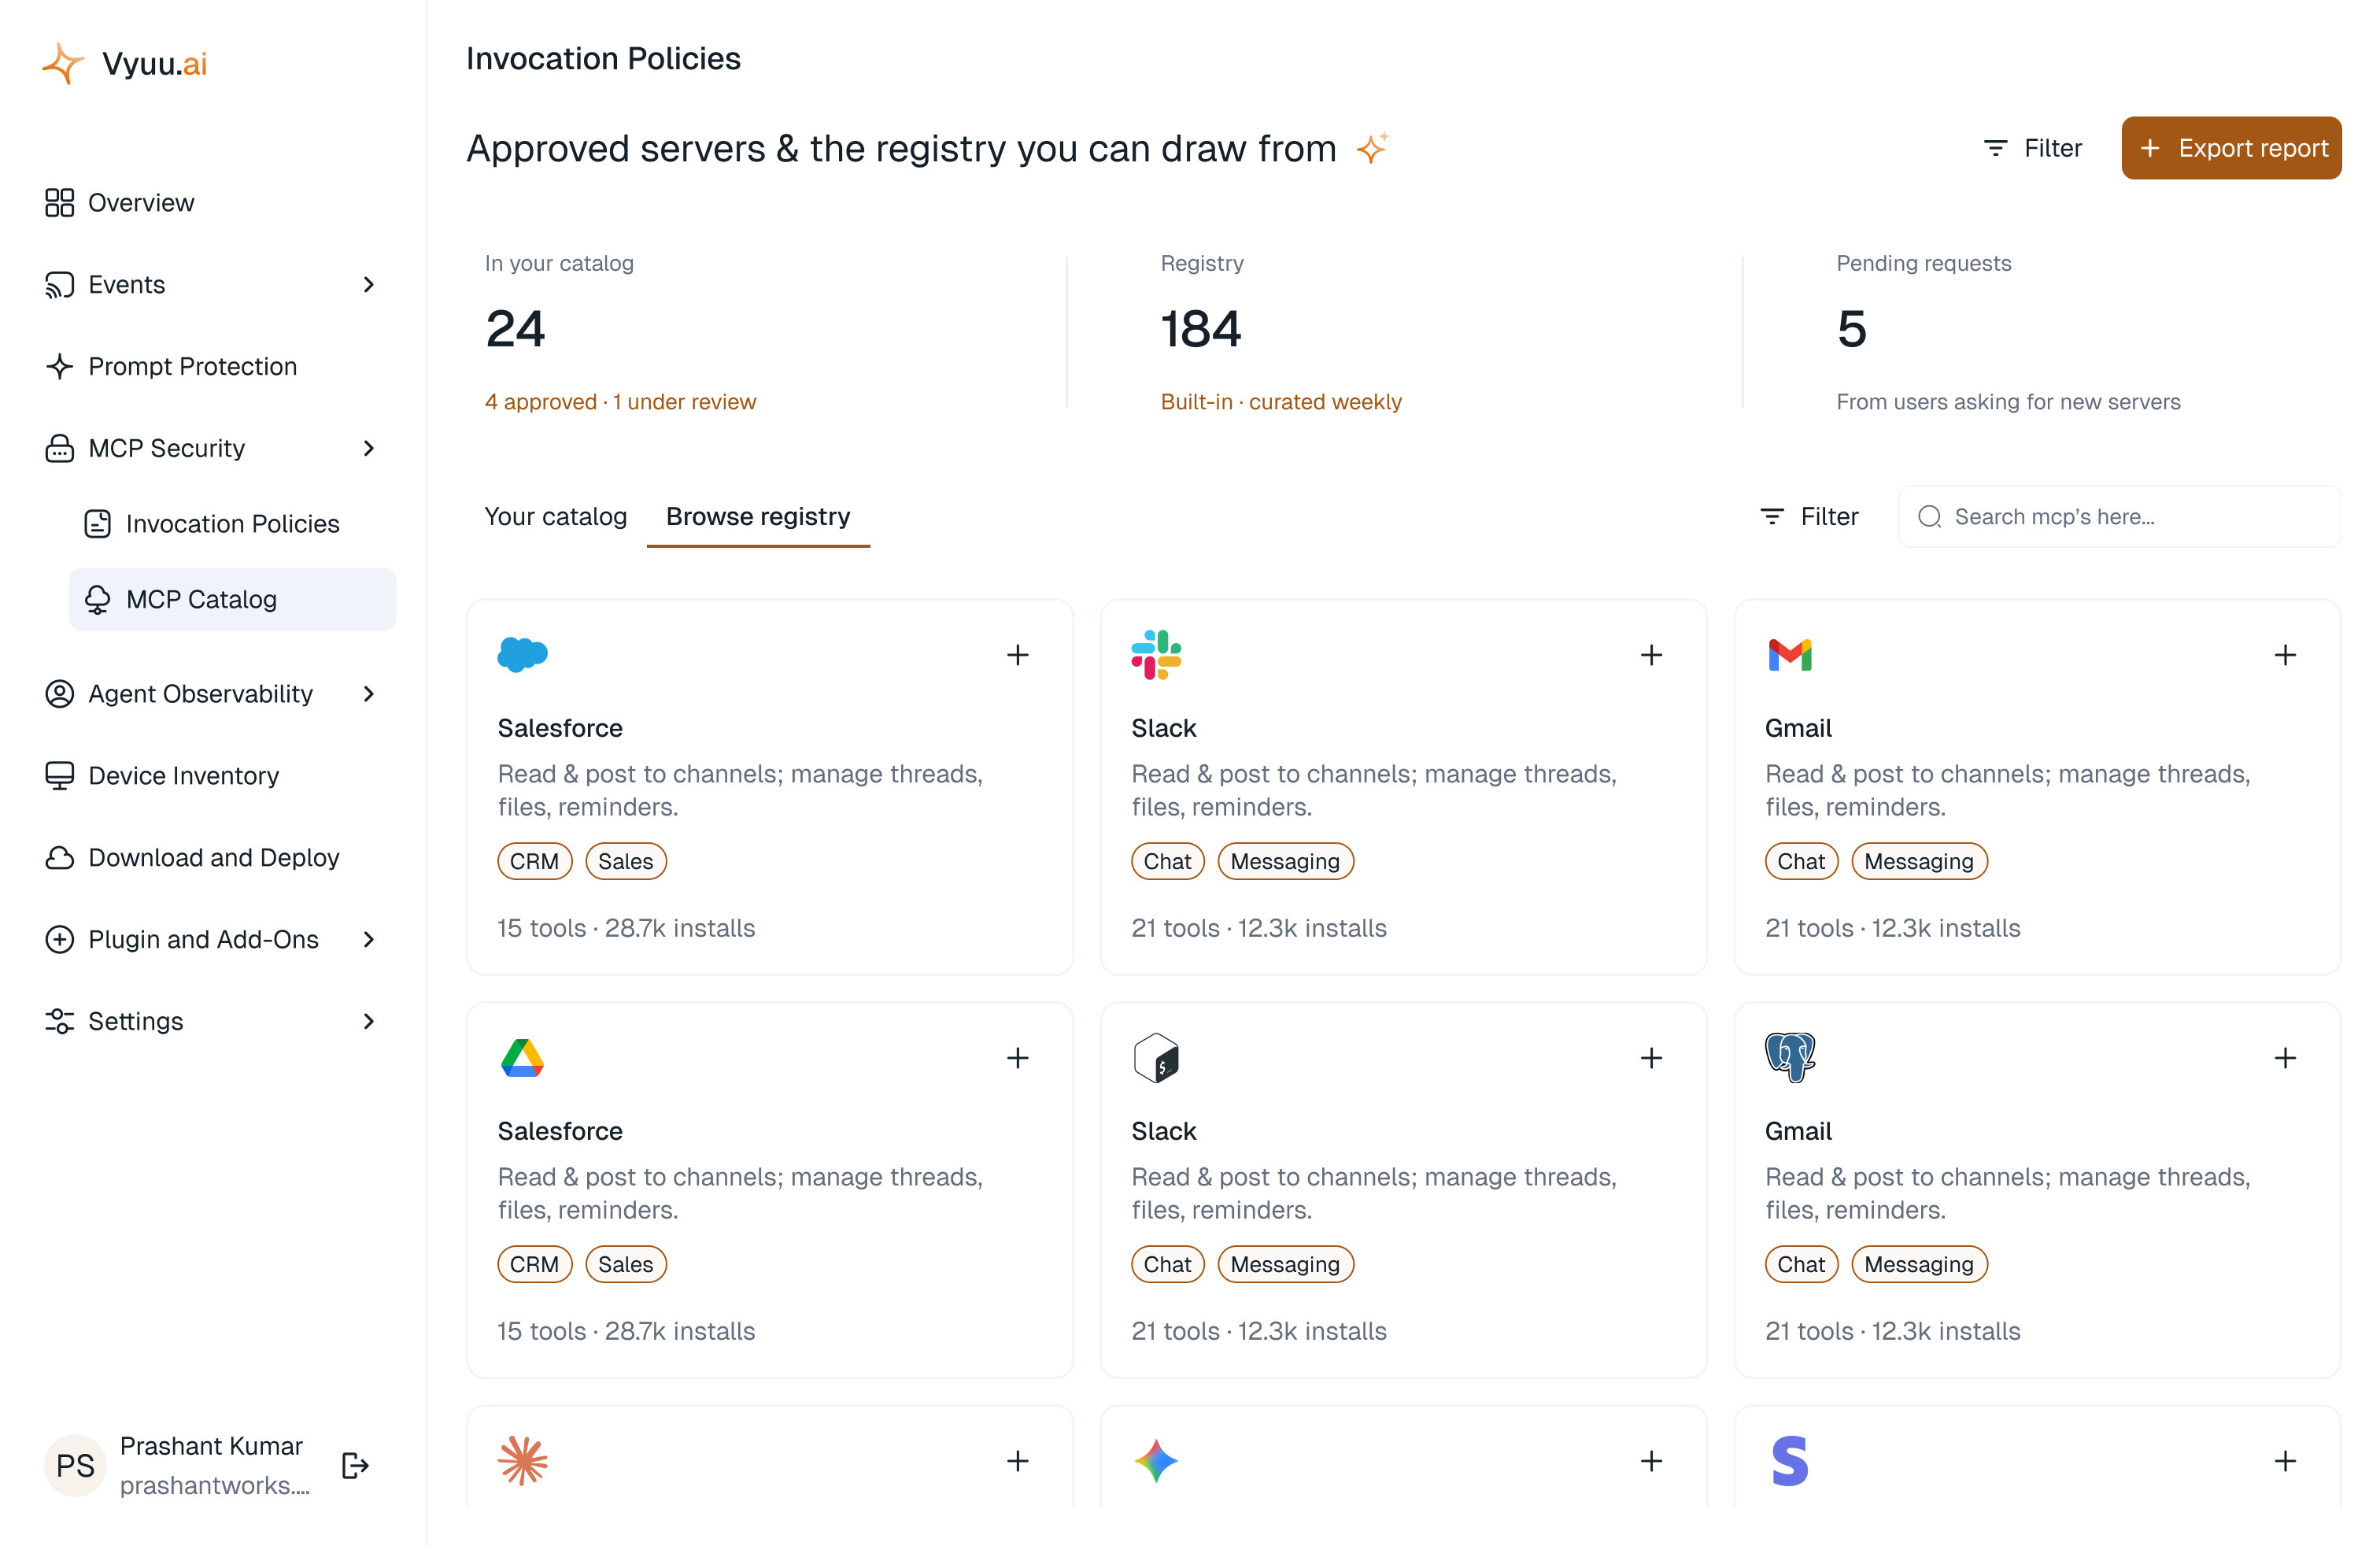Click the shell script hexagon logo
Image resolution: width=2380 pixels, height=1546 pixels.
1156,1057
